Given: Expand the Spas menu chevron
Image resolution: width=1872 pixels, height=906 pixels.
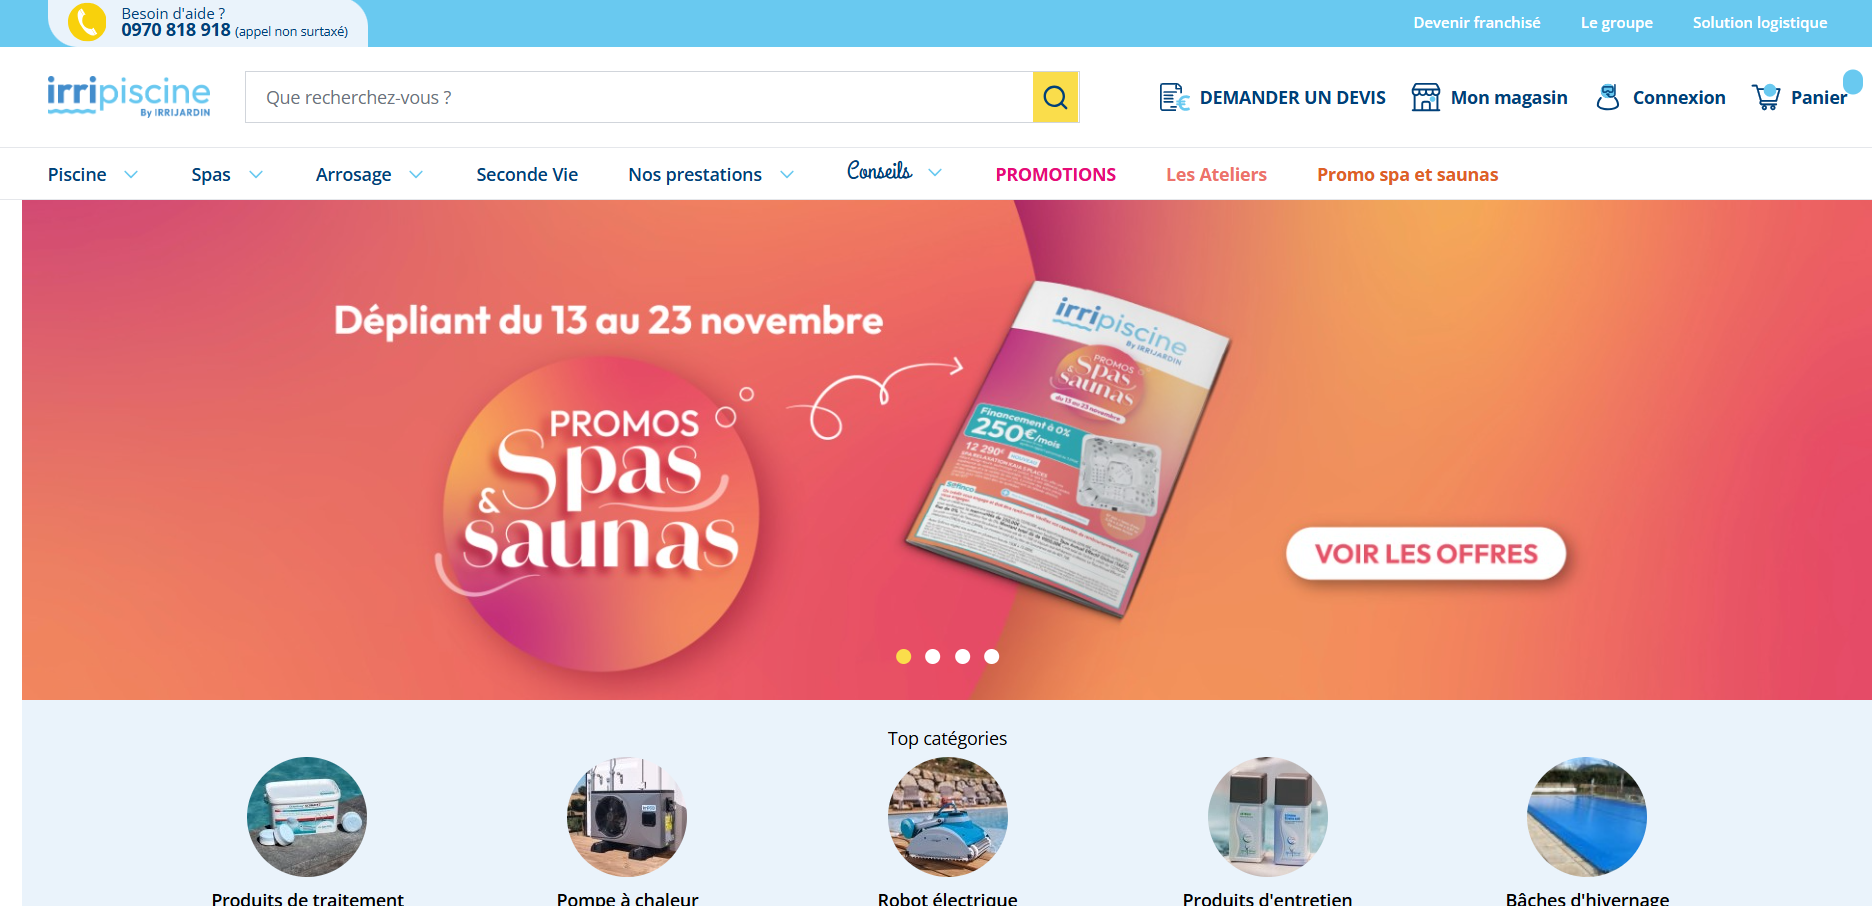Looking at the screenshot, I should coord(256,174).
